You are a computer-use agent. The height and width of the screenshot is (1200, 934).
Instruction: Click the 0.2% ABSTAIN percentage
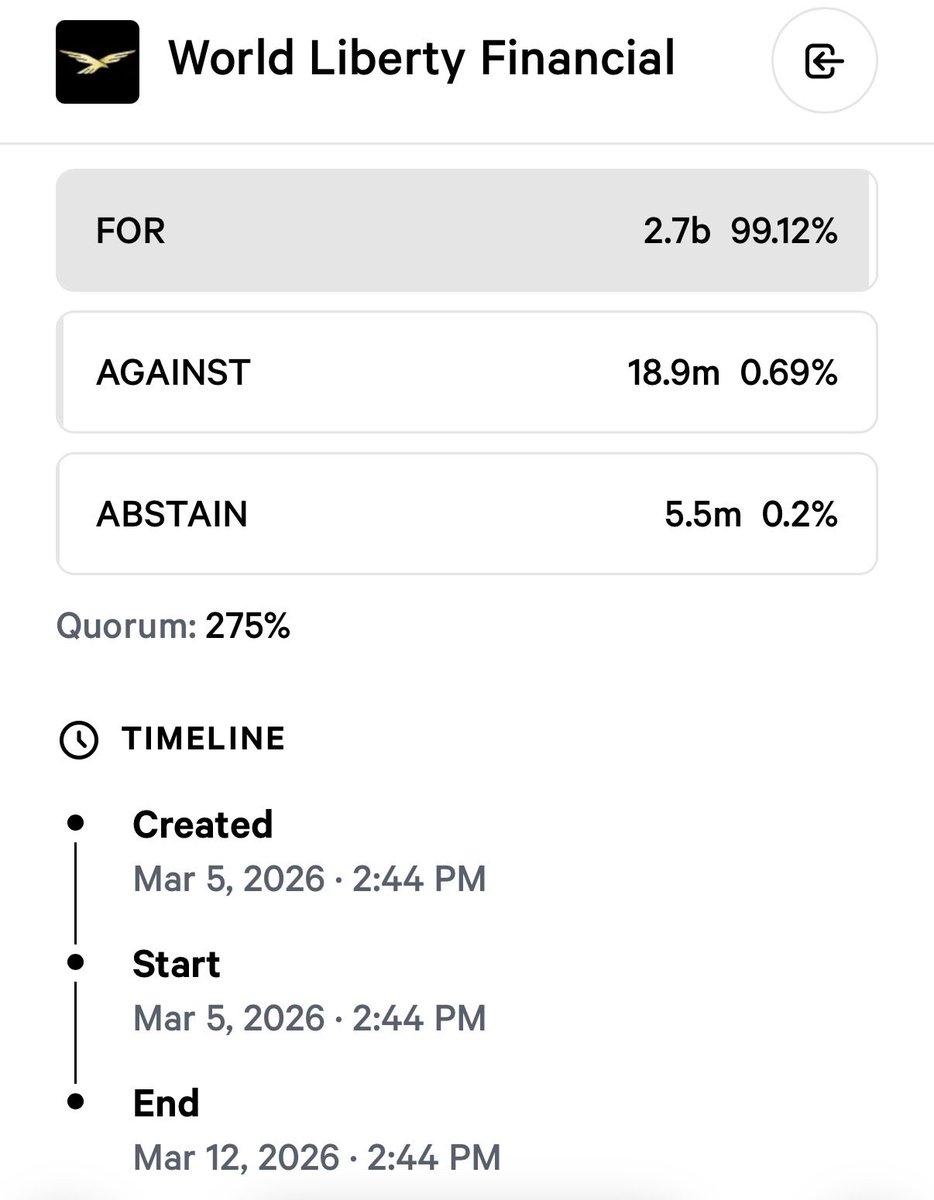[800, 515]
